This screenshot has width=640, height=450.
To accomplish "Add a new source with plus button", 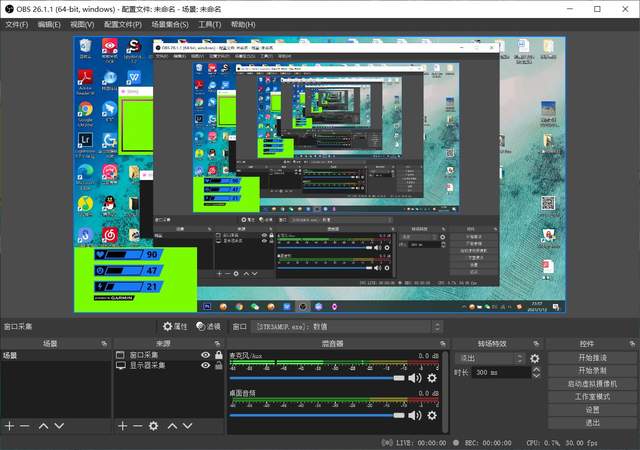I will point(122,426).
